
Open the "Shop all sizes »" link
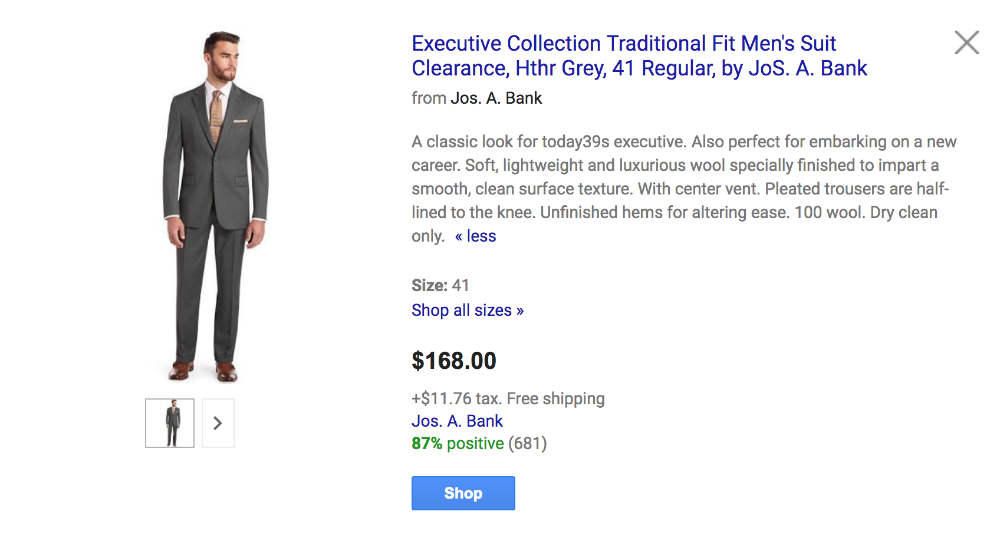click(x=467, y=310)
